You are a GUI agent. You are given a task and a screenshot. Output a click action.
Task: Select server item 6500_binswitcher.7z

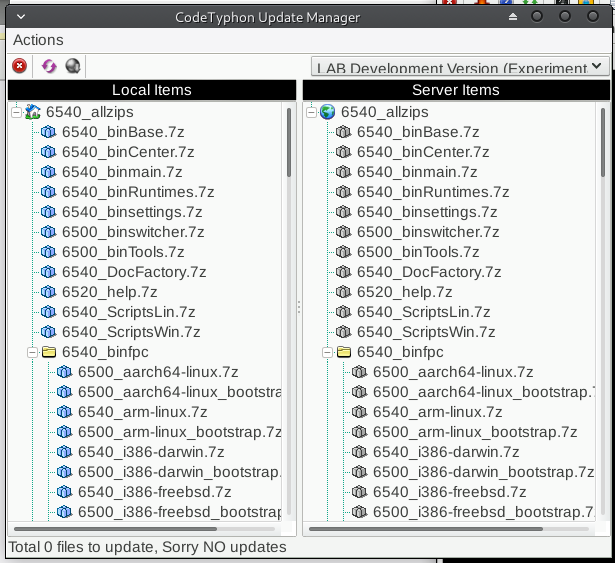(428, 232)
